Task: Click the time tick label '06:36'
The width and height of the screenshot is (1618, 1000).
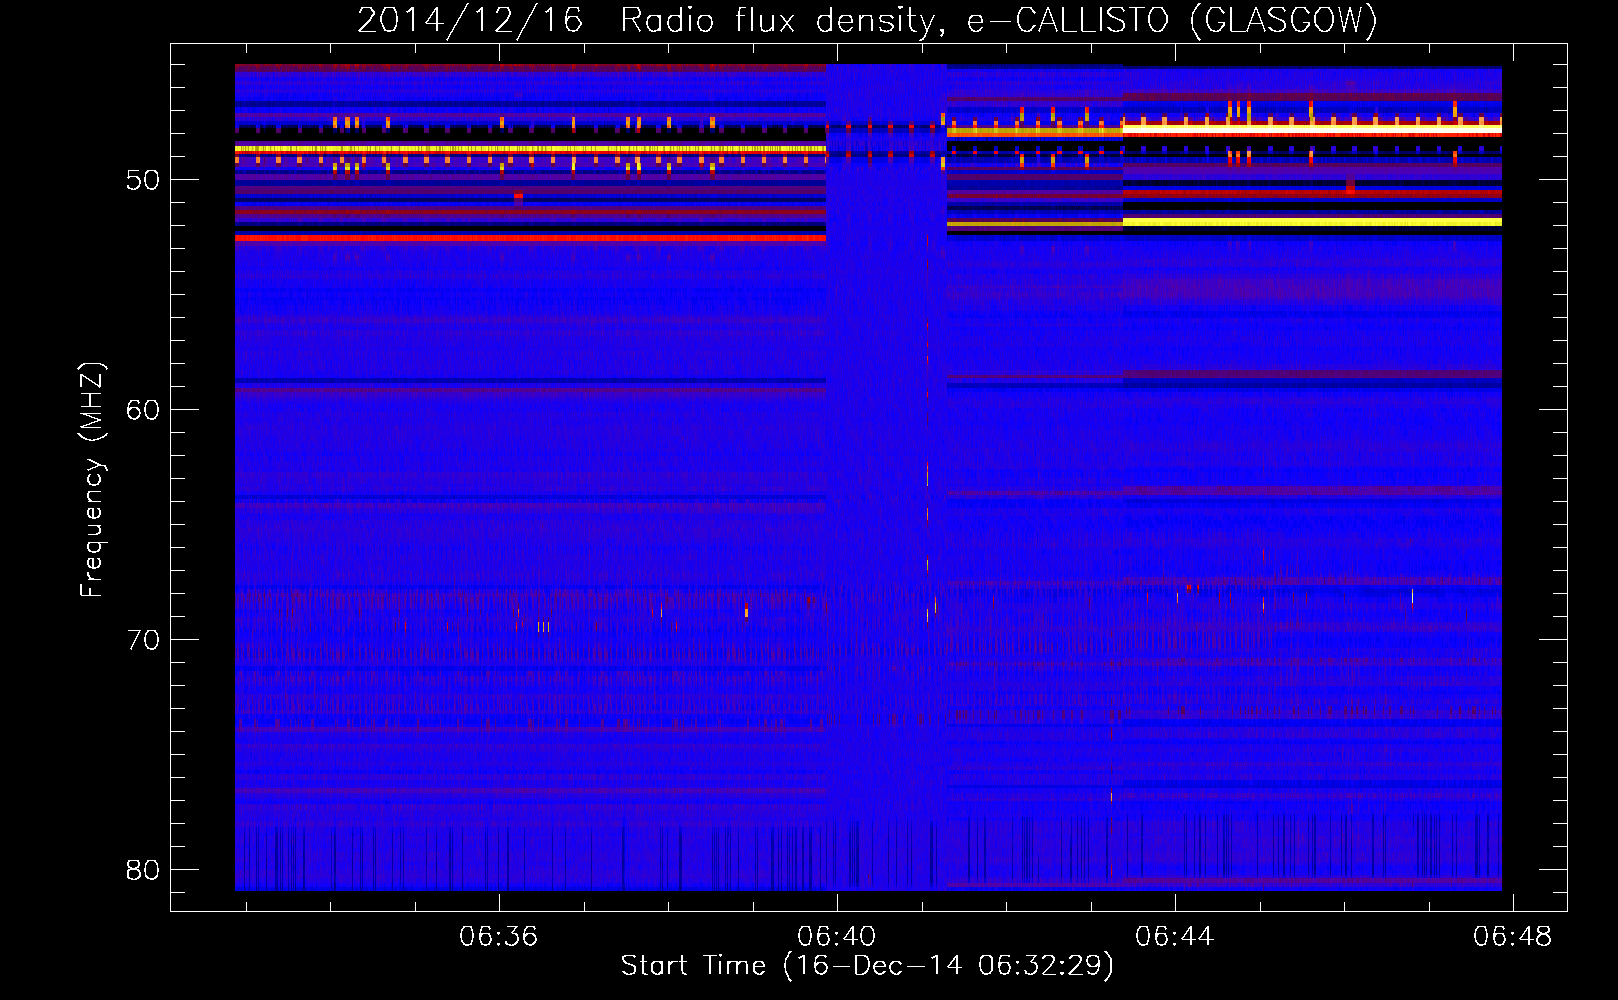Action: (498, 937)
